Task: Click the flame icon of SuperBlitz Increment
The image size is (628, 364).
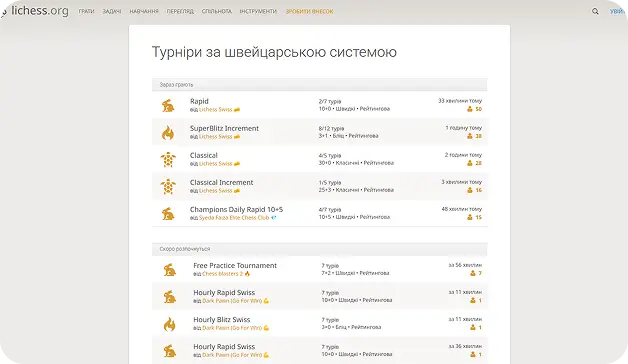Action: 168,133
